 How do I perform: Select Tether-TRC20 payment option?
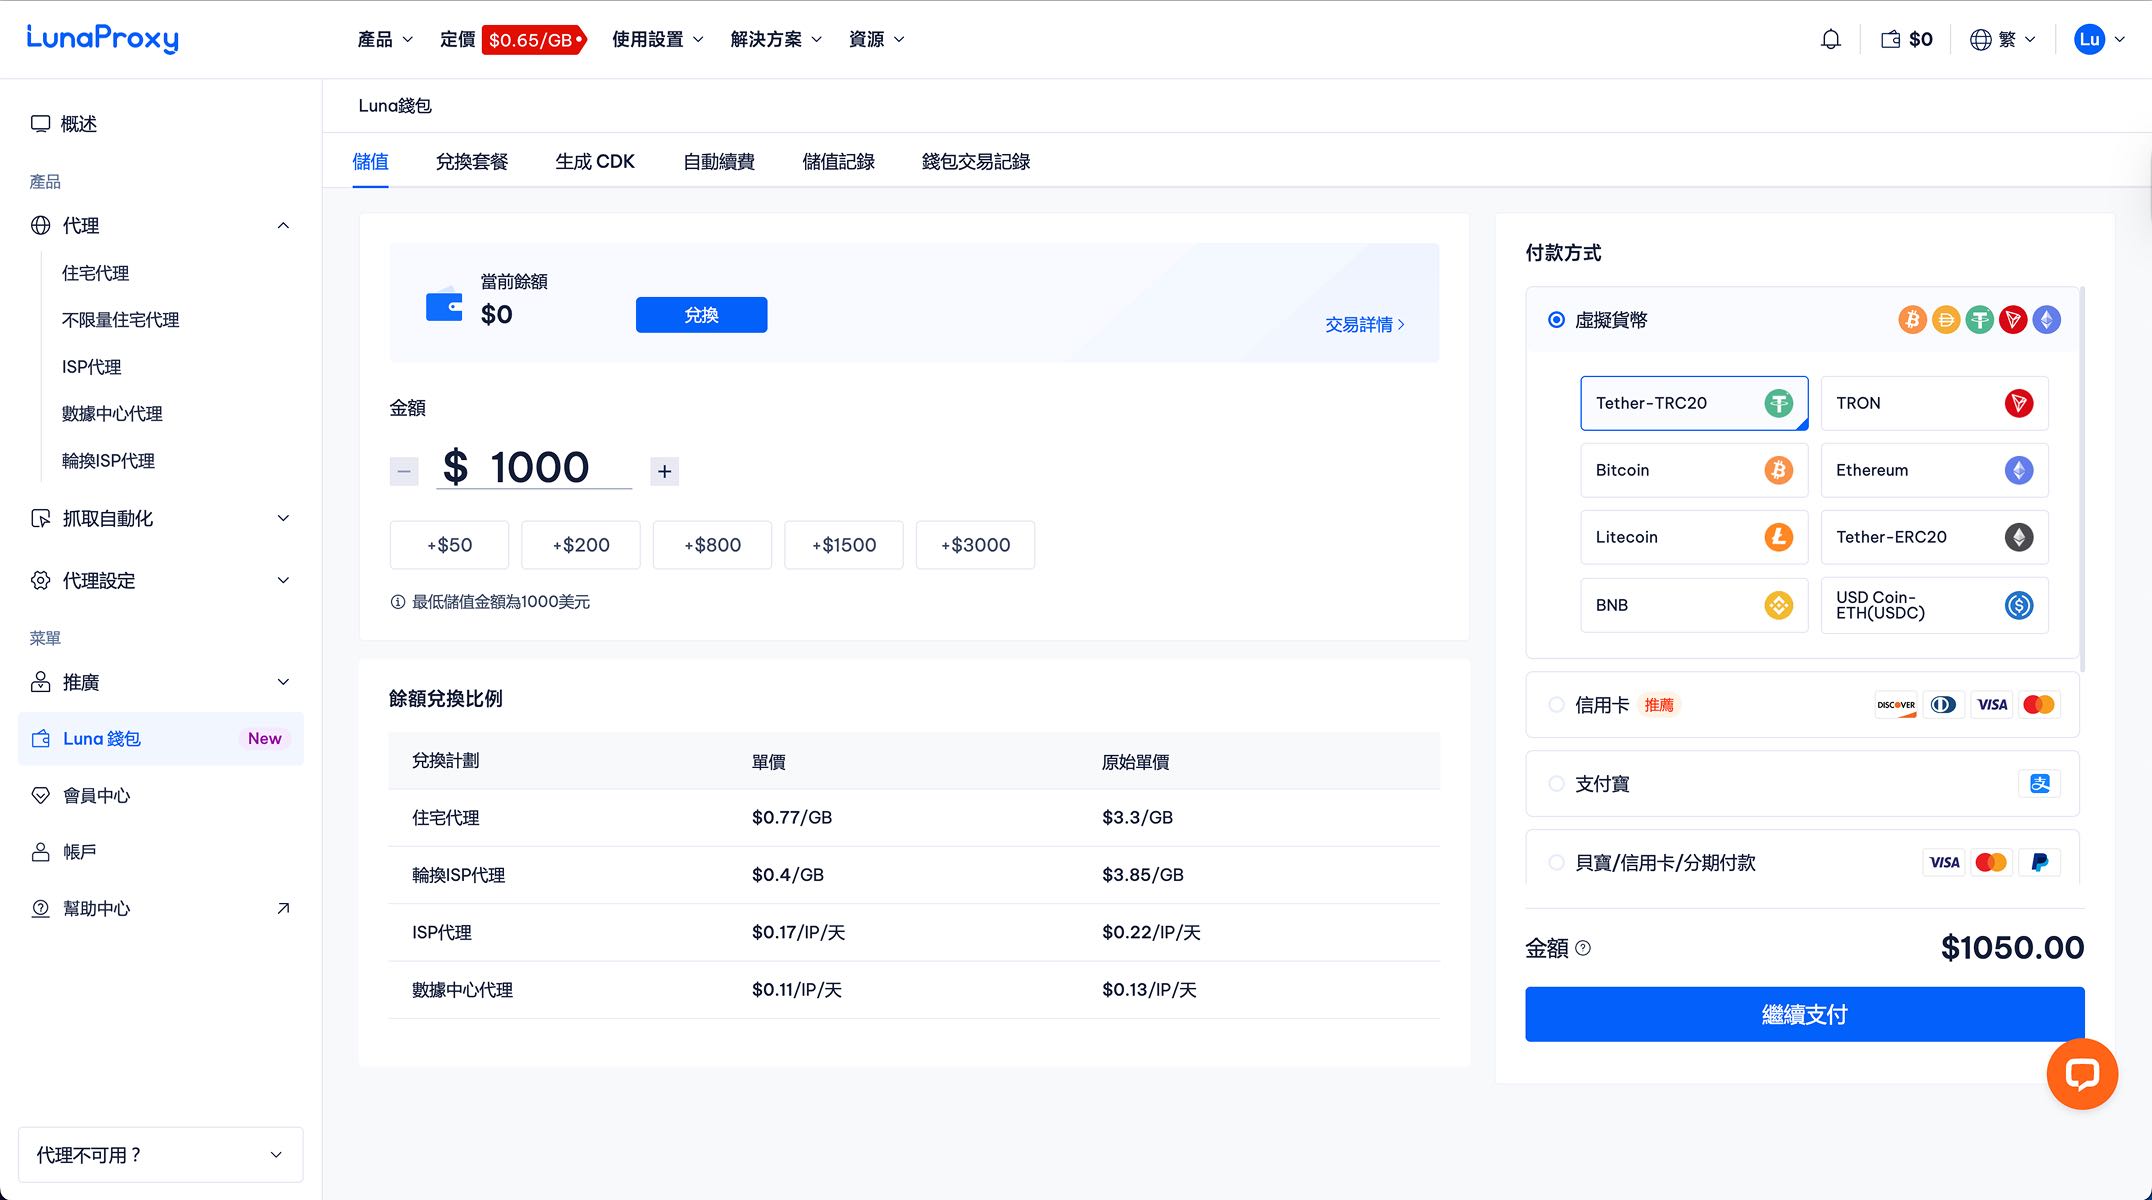click(1694, 403)
